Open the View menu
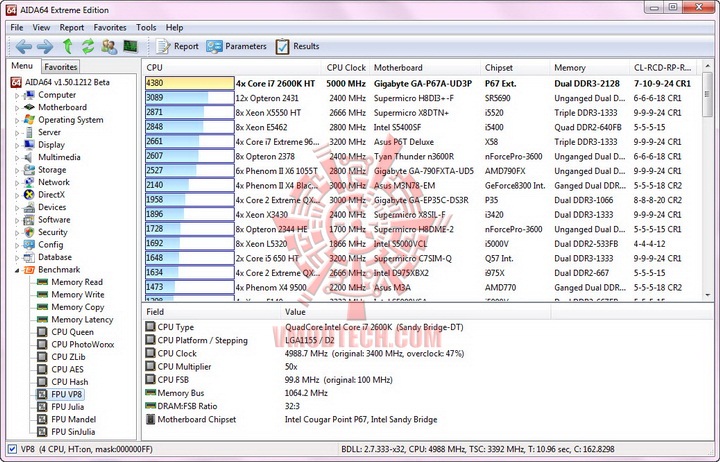 pyautogui.click(x=41, y=28)
